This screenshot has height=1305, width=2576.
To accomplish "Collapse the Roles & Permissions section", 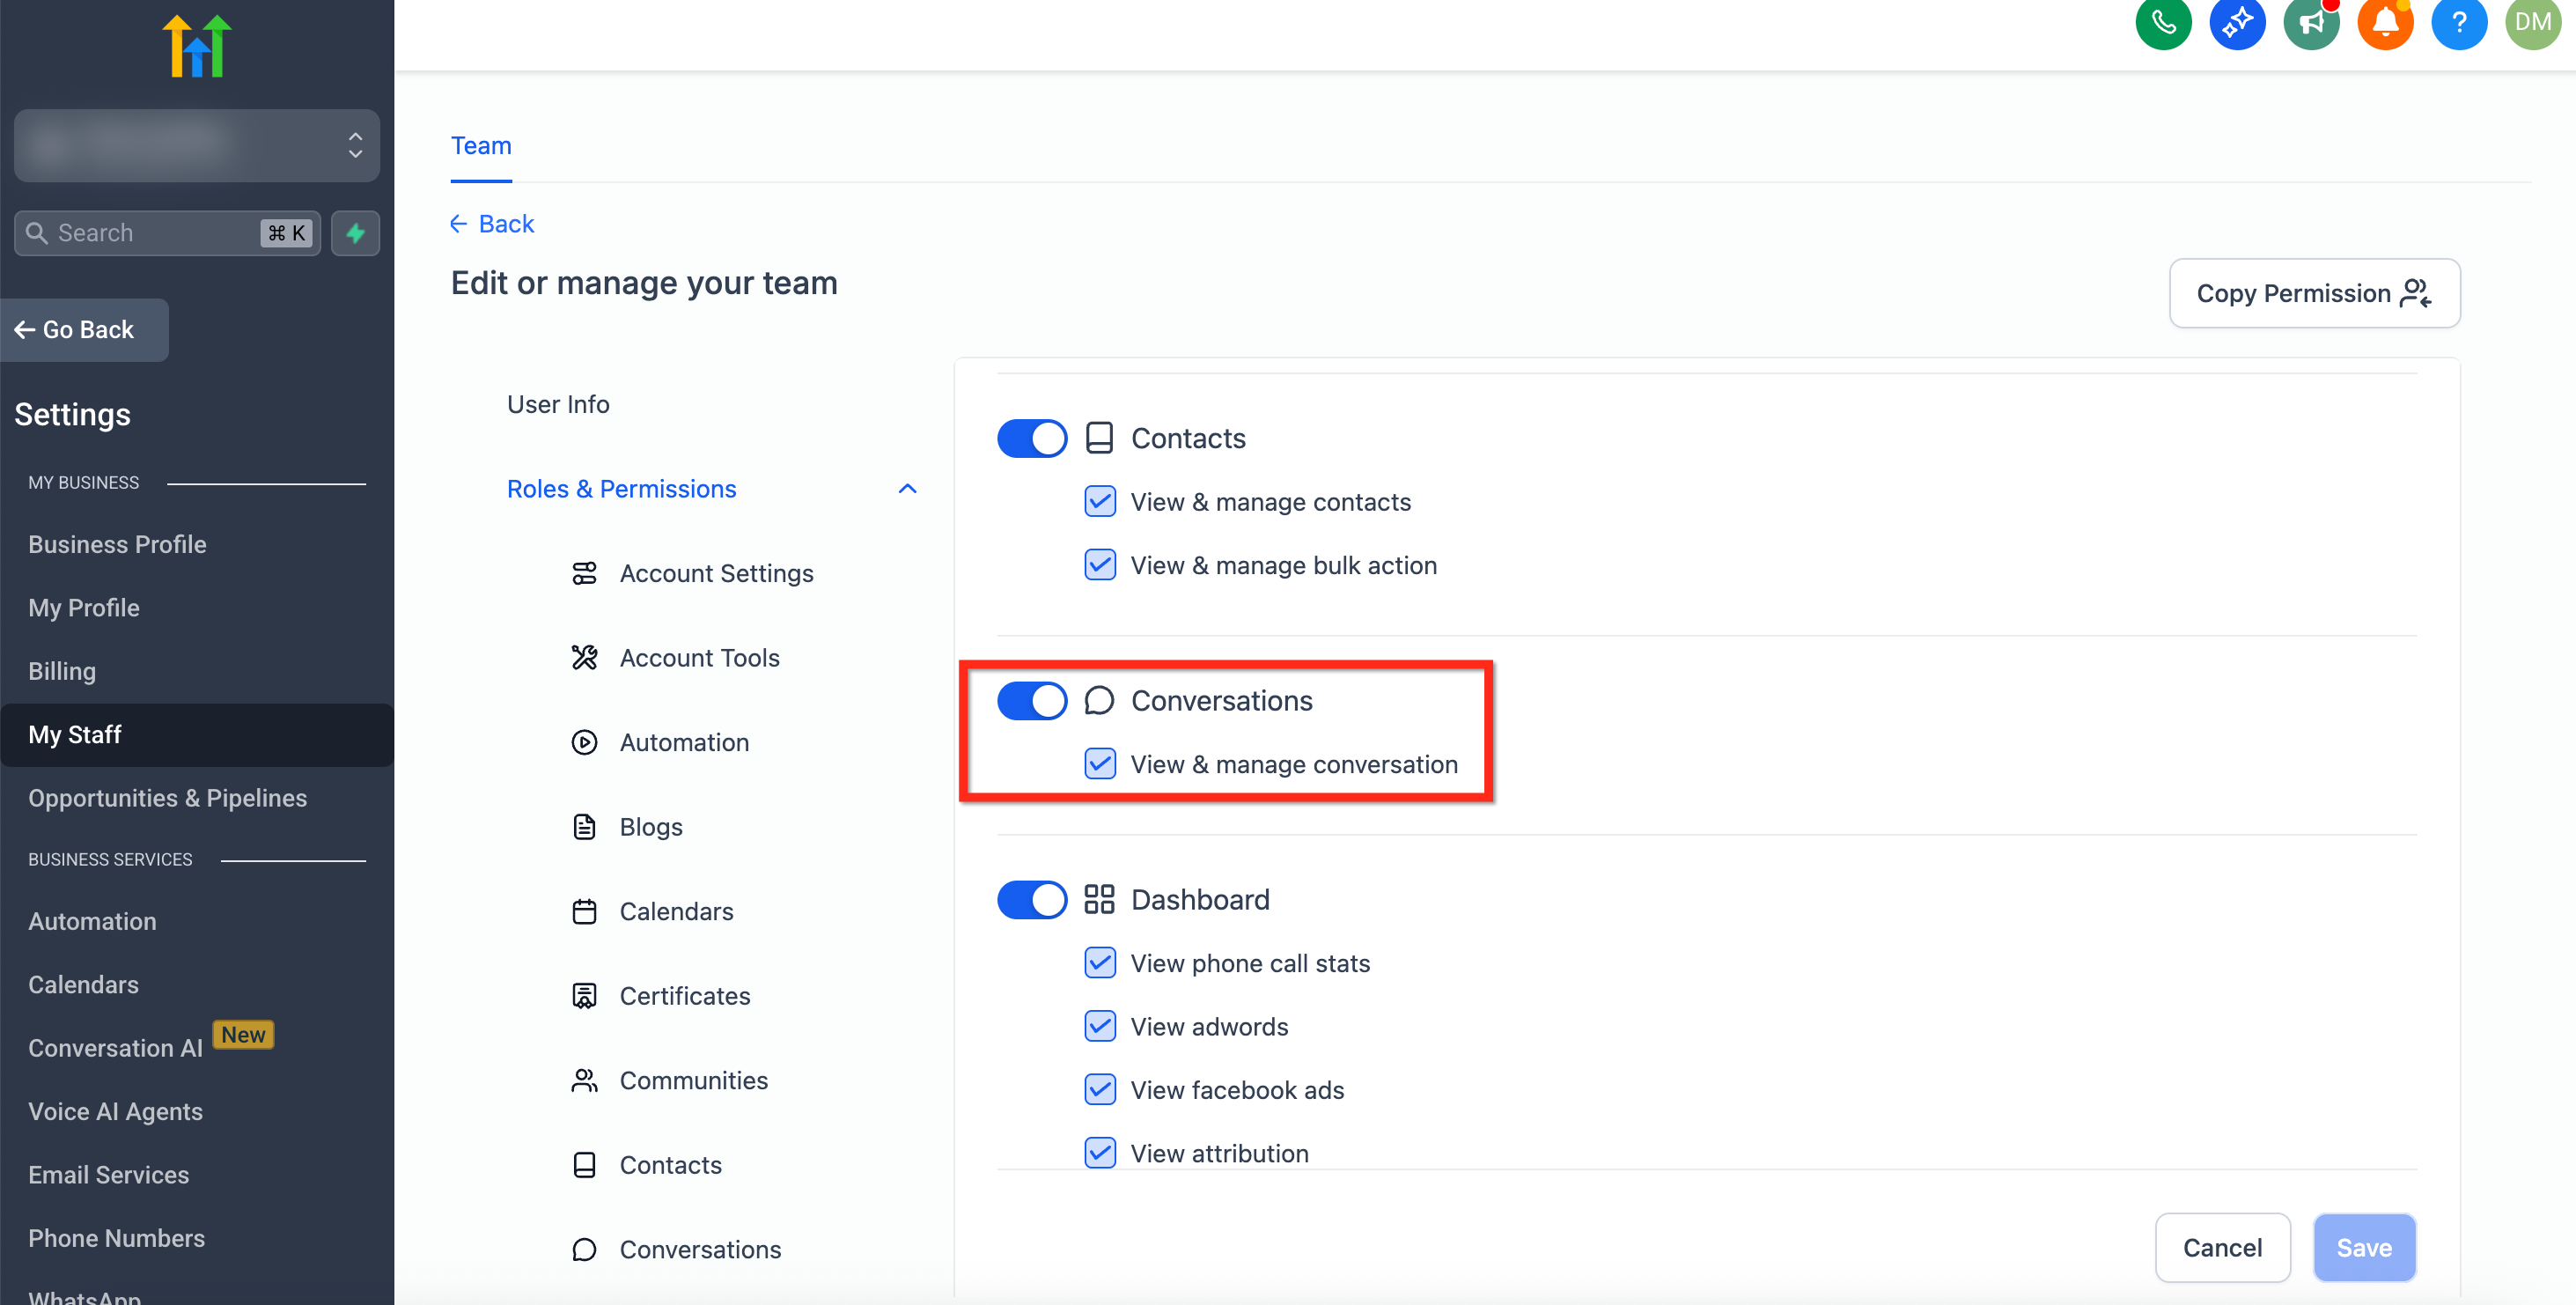I will pos(906,489).
